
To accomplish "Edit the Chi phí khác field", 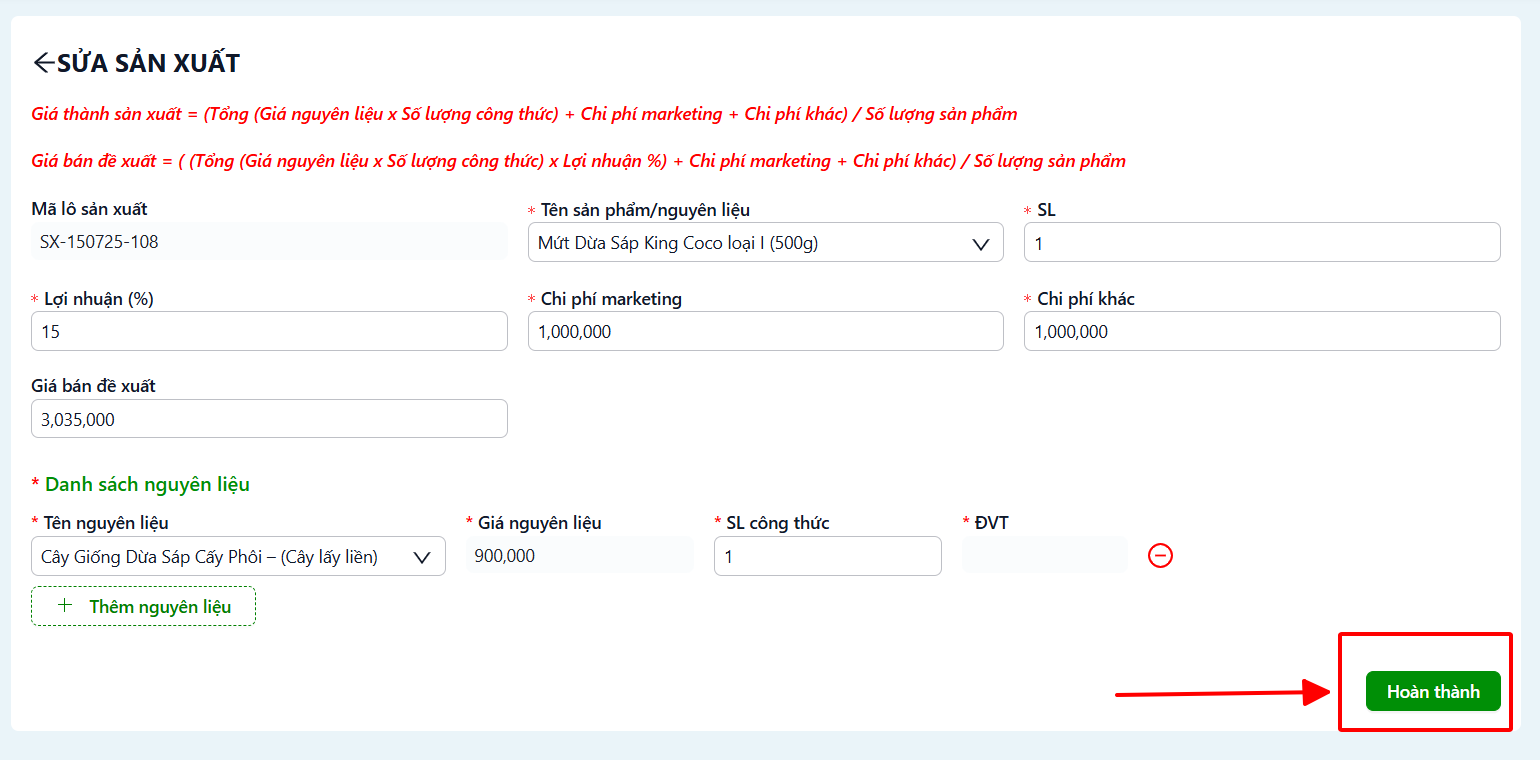I will coord(1262,331).
